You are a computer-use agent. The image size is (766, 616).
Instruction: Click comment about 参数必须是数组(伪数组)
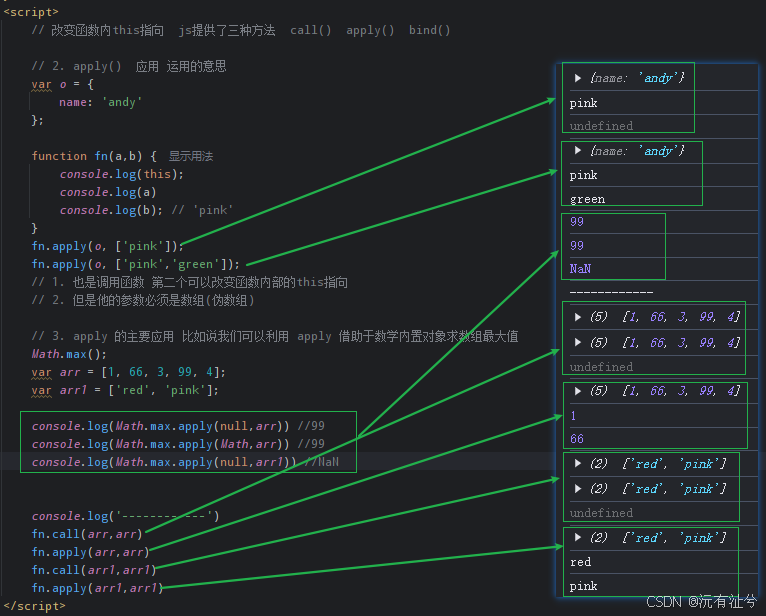143,300
